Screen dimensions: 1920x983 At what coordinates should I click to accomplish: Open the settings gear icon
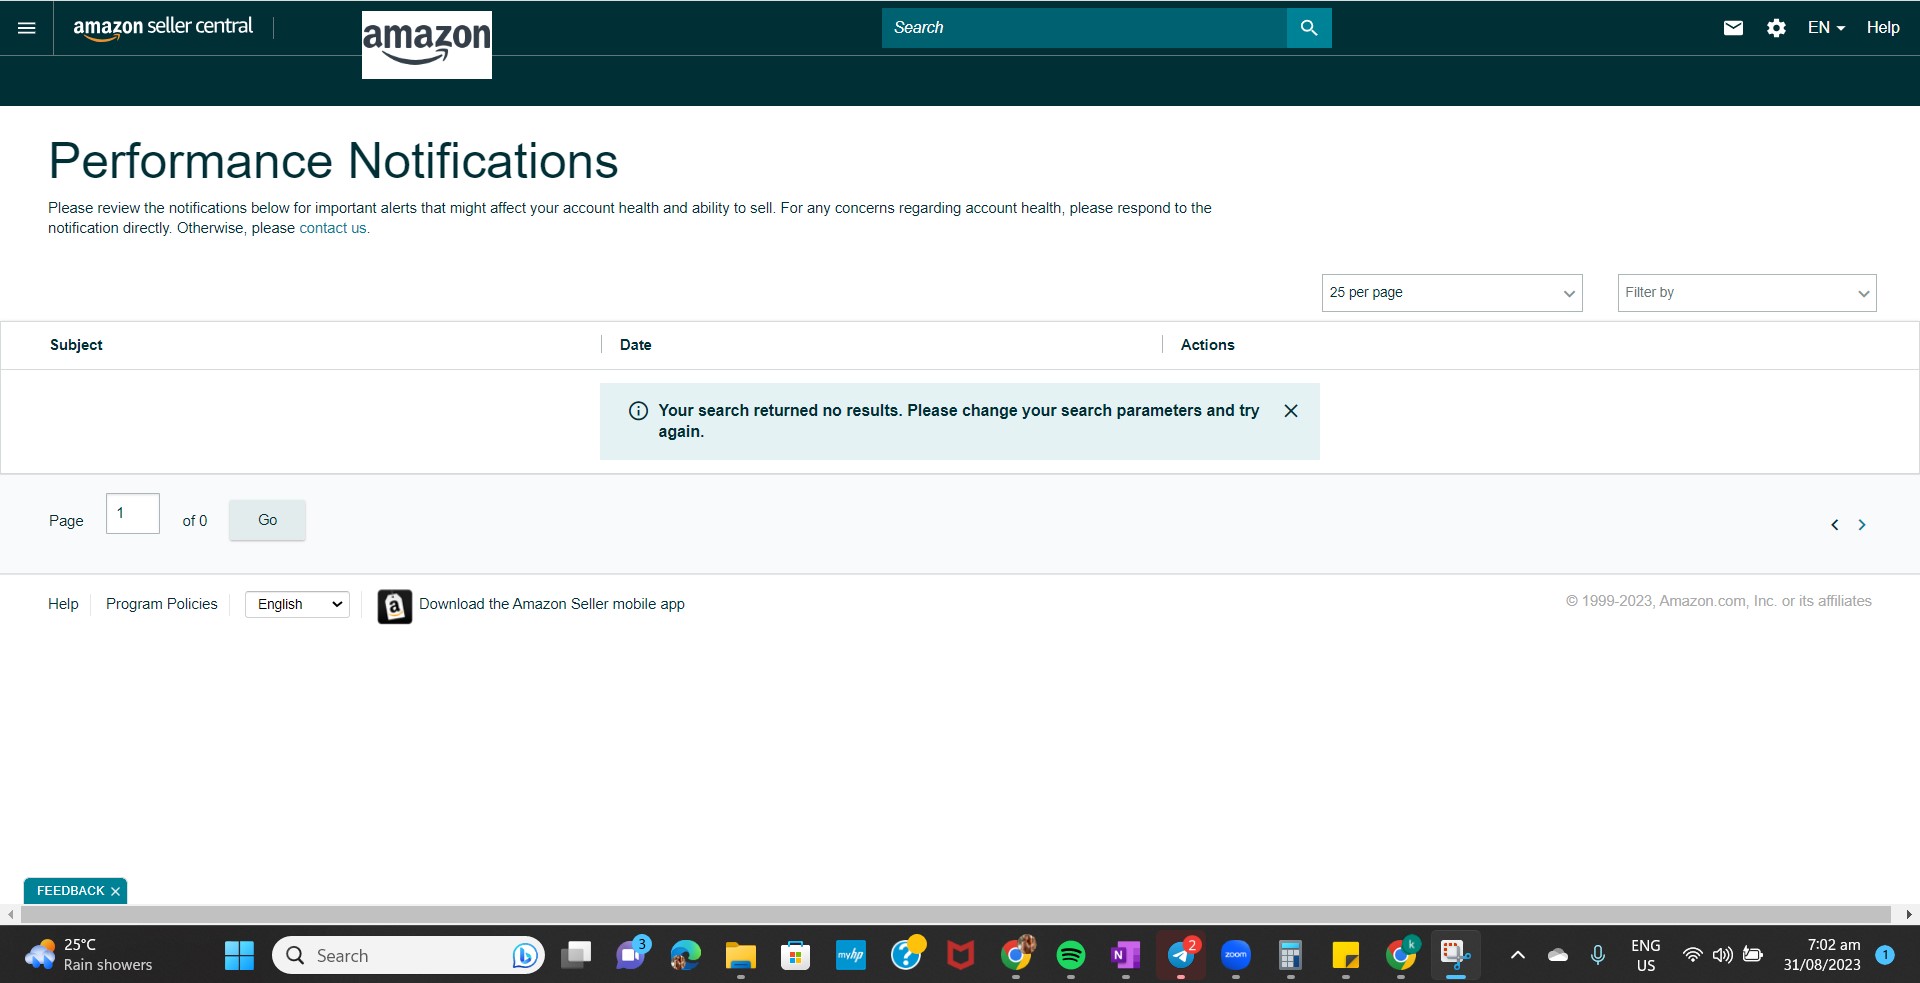click(1776, 28)
